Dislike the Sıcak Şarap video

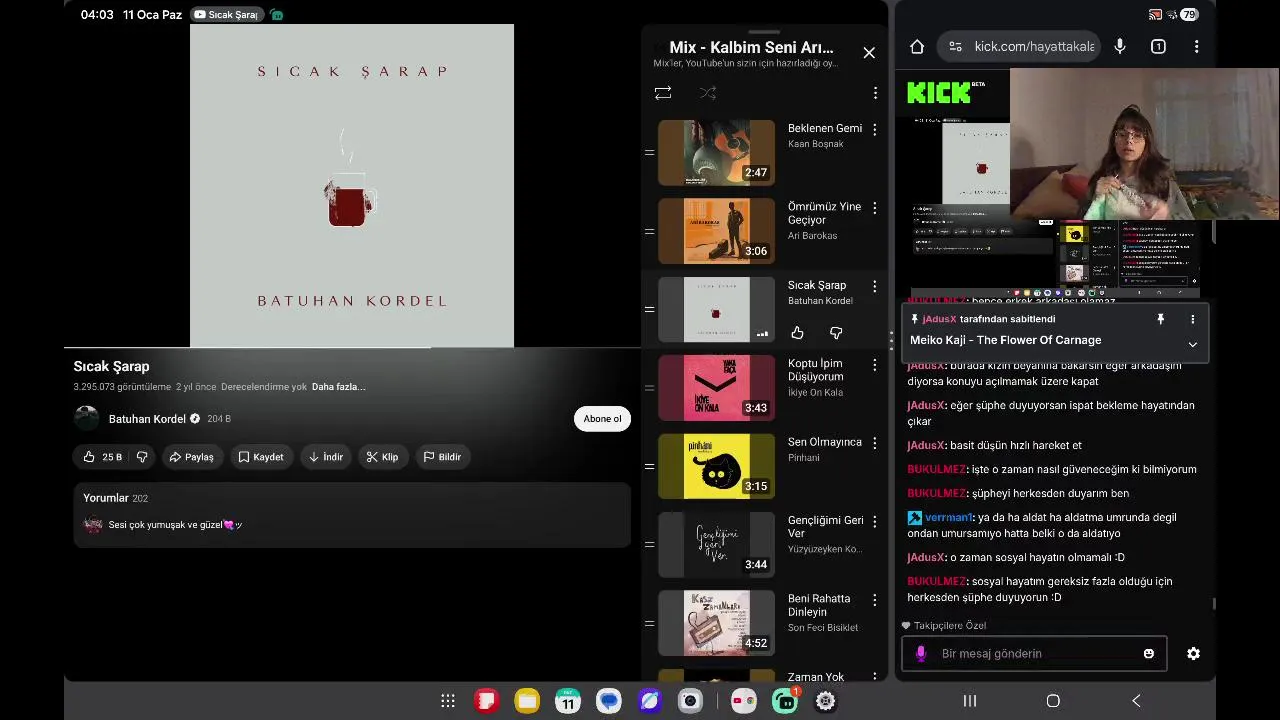(x=142, y=457)
